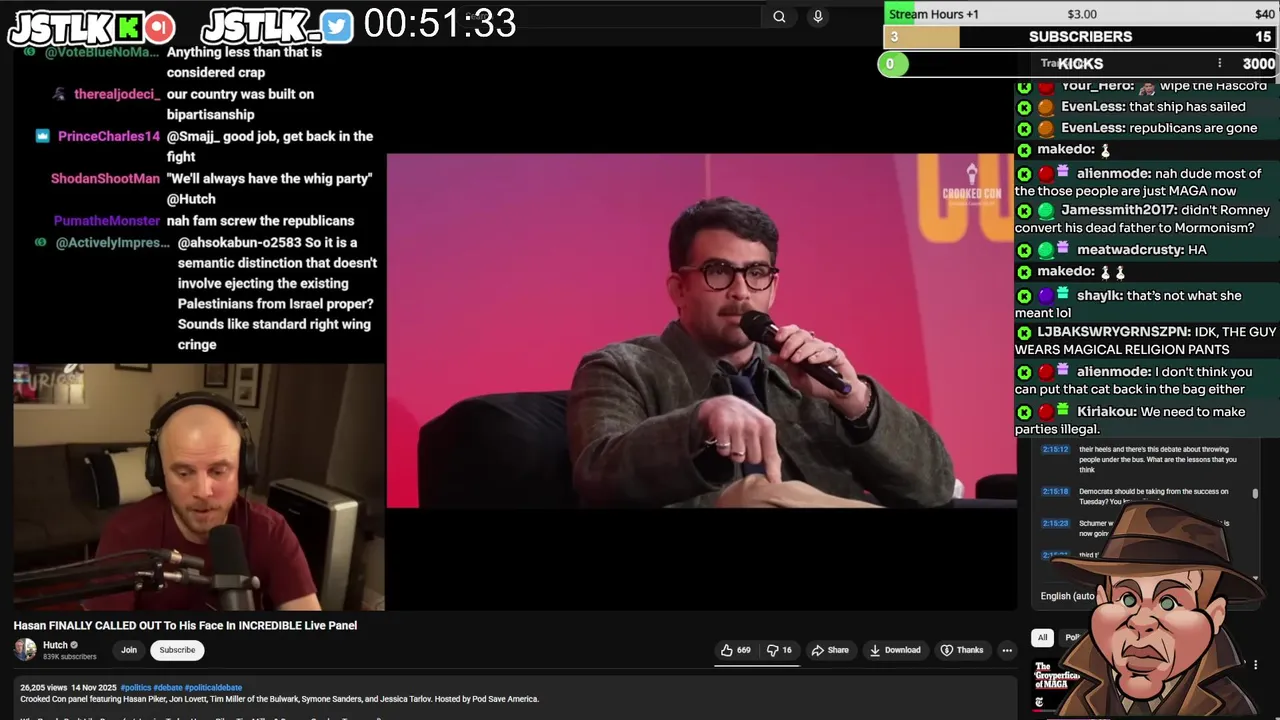This screenshot has height=720, width=1280.
Task: Open more actions ellipsis beside Thanks
Action: tap(1007, 650)
